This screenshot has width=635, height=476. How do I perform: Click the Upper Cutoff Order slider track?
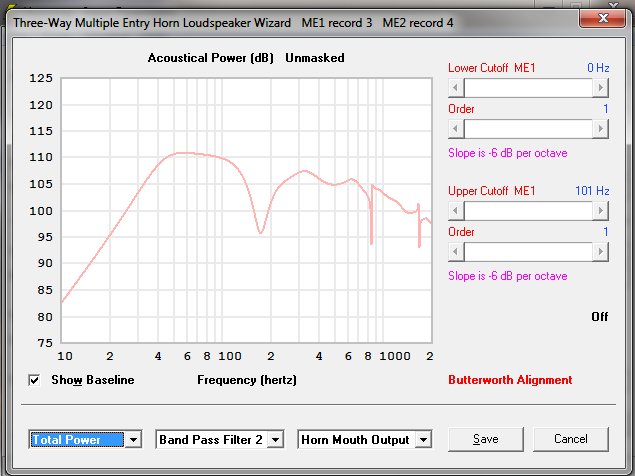click(528, 252)
